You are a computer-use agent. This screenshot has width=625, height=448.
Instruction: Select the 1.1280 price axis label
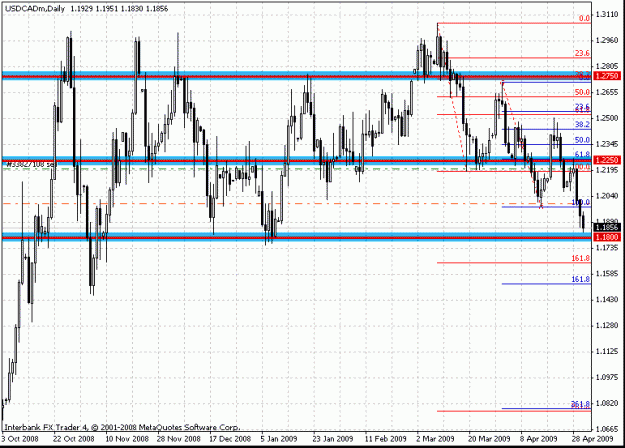[607, 326]
